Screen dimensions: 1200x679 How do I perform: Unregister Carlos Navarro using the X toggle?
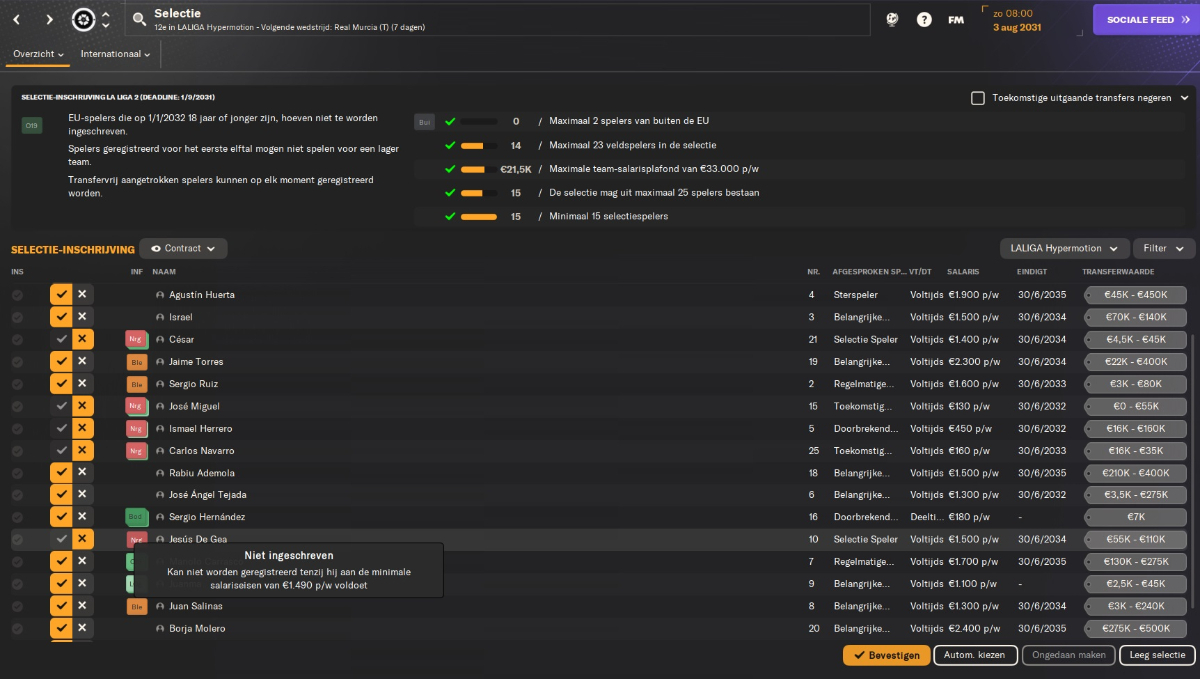click(x=83, y=451)
